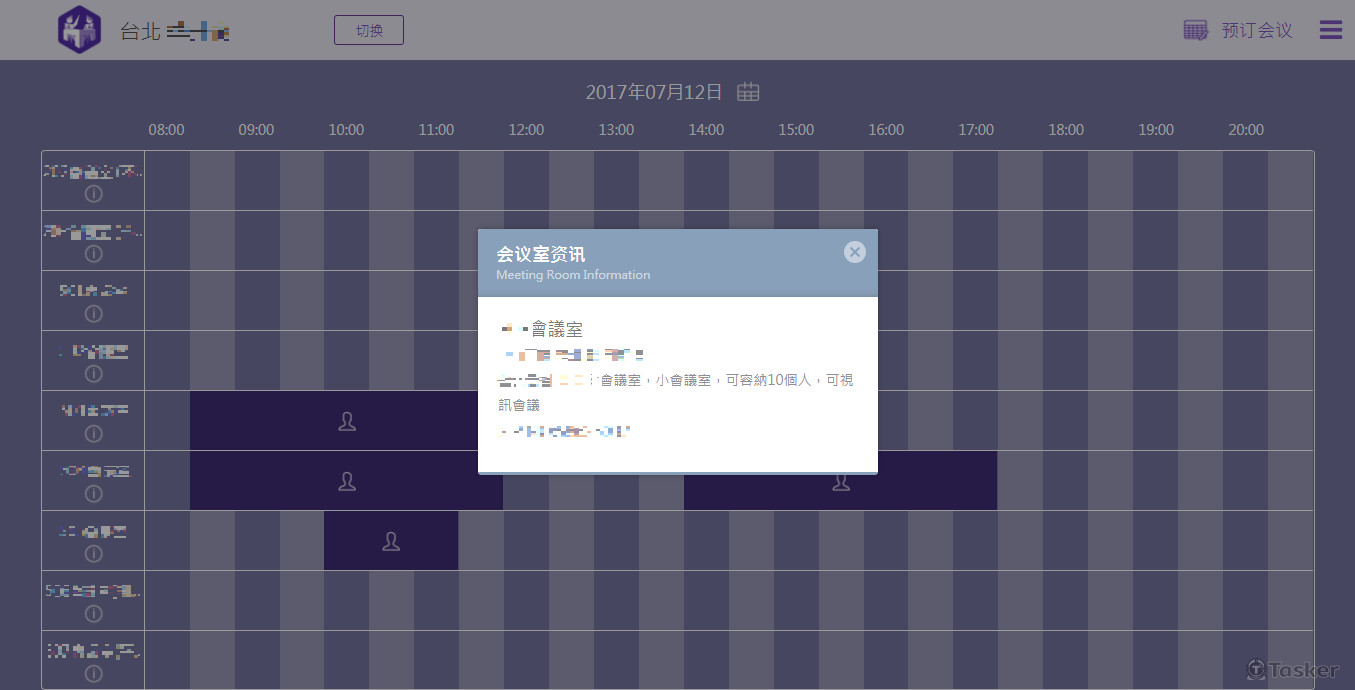This screenshot has width=1355, height=690.
Task: Show info icon for the second room row
Action: tap(94, 254)
